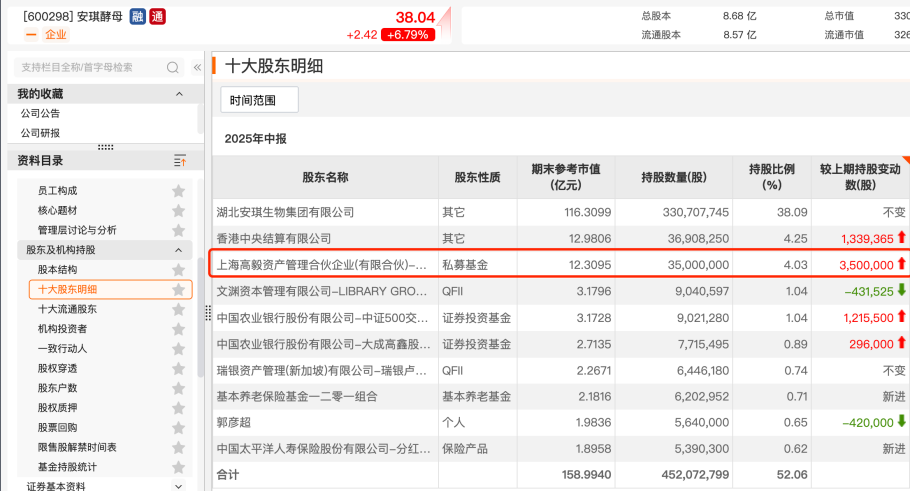Click the 股东性质 column header

[477, 178]
